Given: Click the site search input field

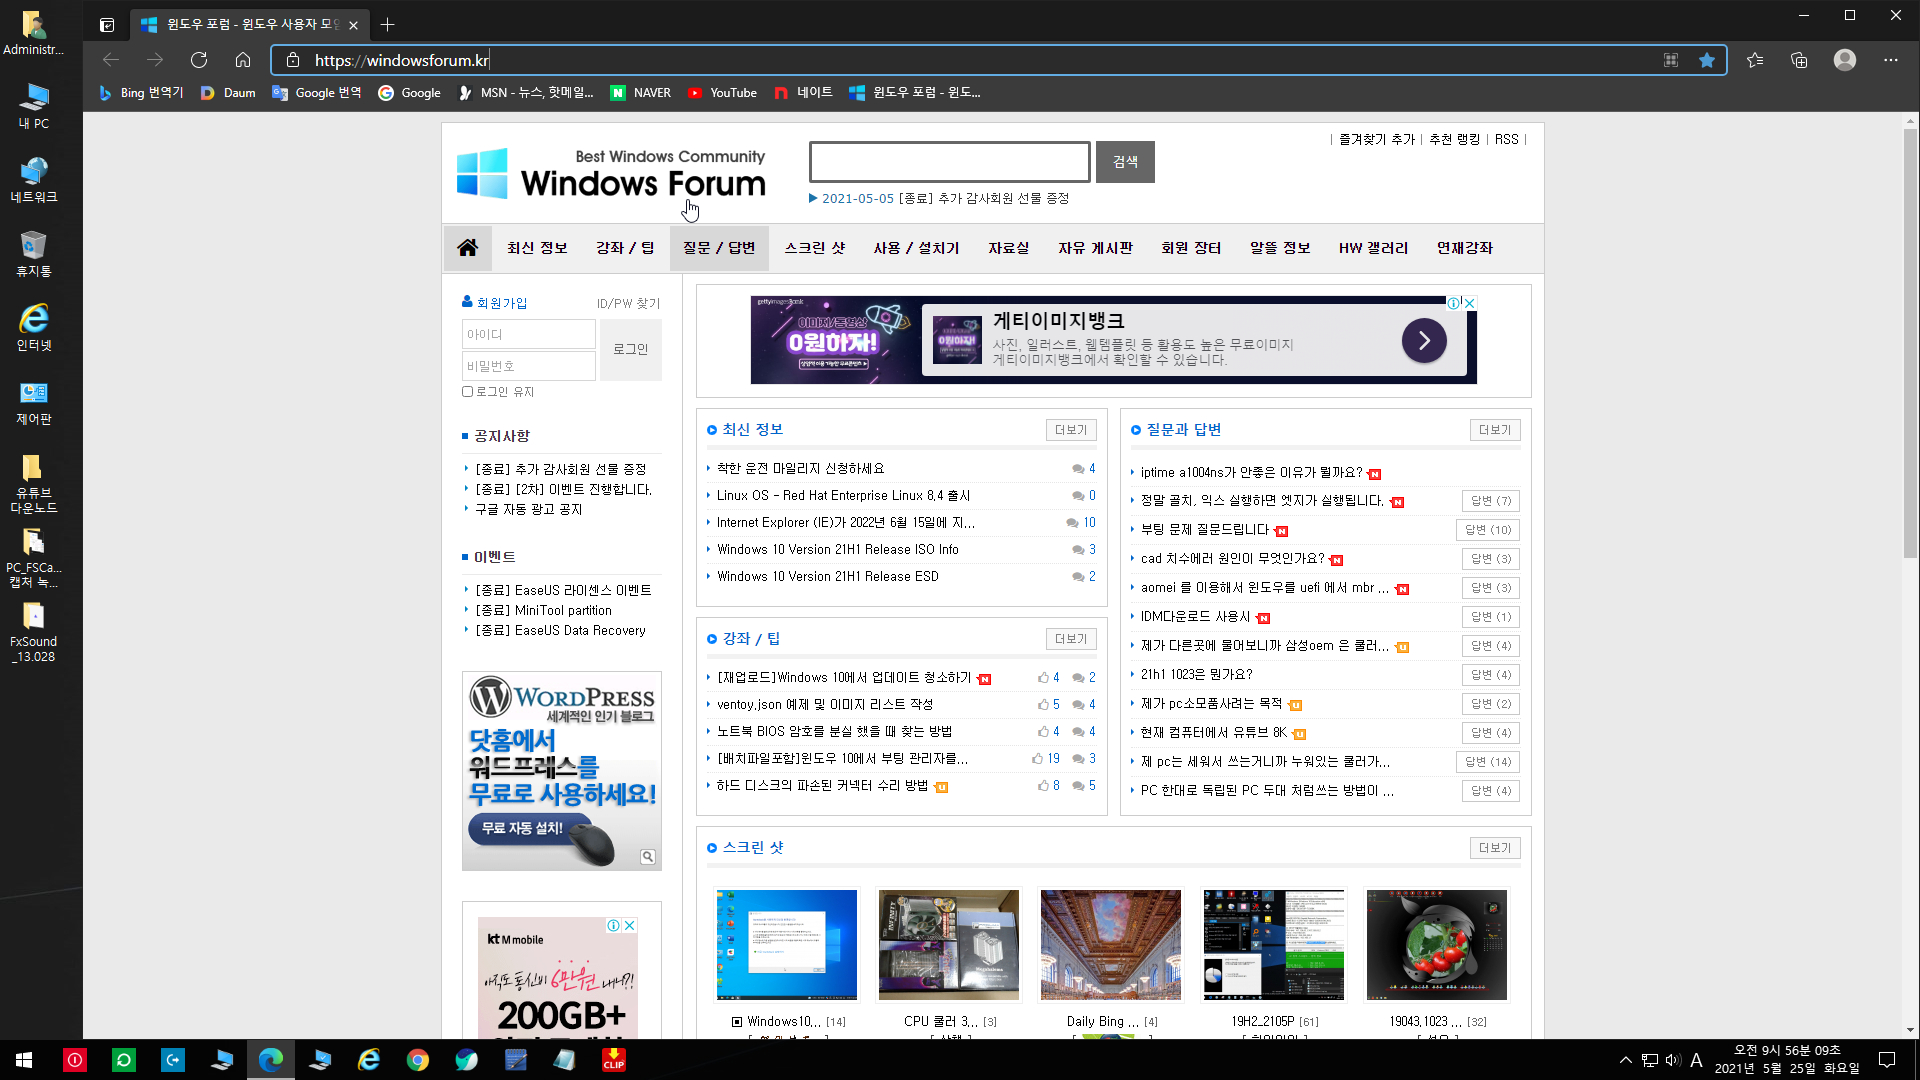Looking at the screenshot, I should [950, 162].
